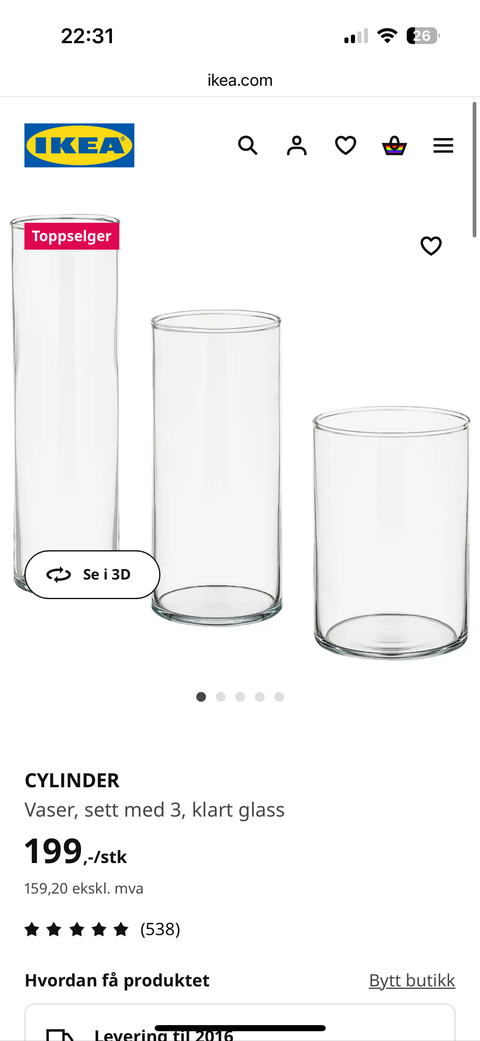Save the CYLINDER vases to favorites
Screen dimensions: 480x1041
[431, 246]
